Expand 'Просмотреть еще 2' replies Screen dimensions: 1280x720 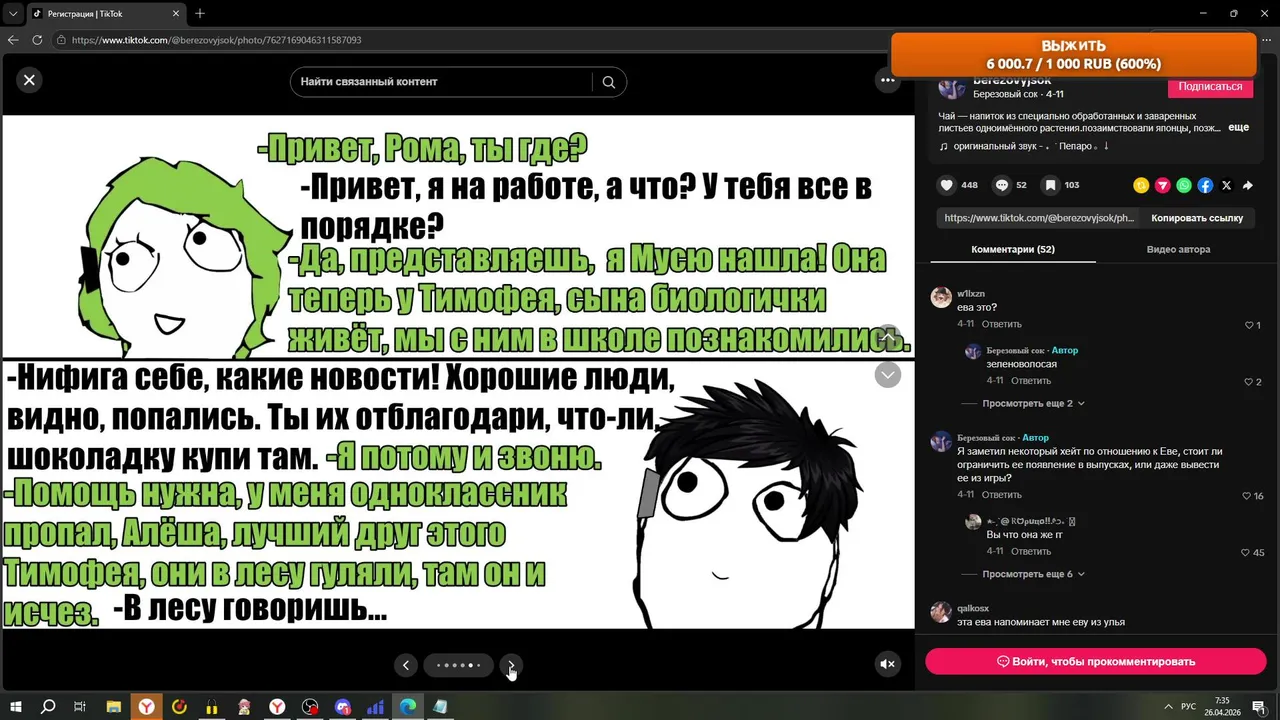pos(1033,403)
